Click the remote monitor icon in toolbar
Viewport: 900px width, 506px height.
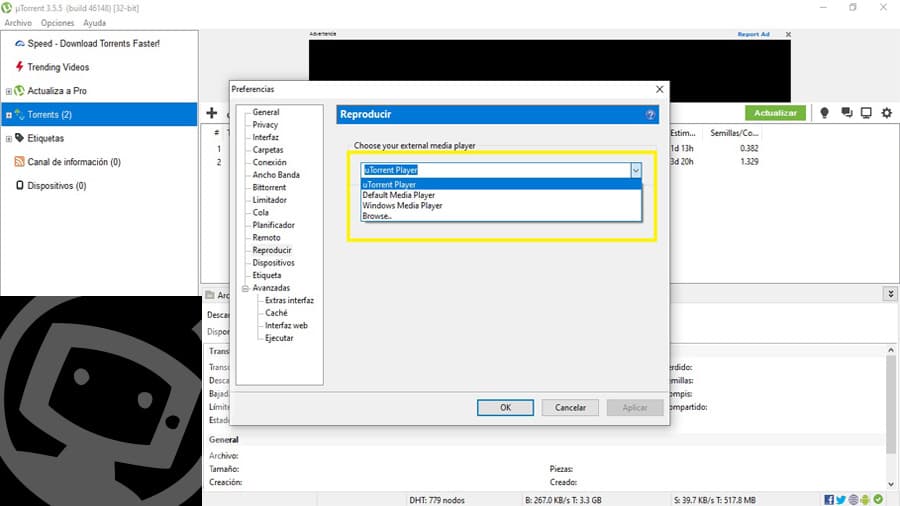pos(866,113)
